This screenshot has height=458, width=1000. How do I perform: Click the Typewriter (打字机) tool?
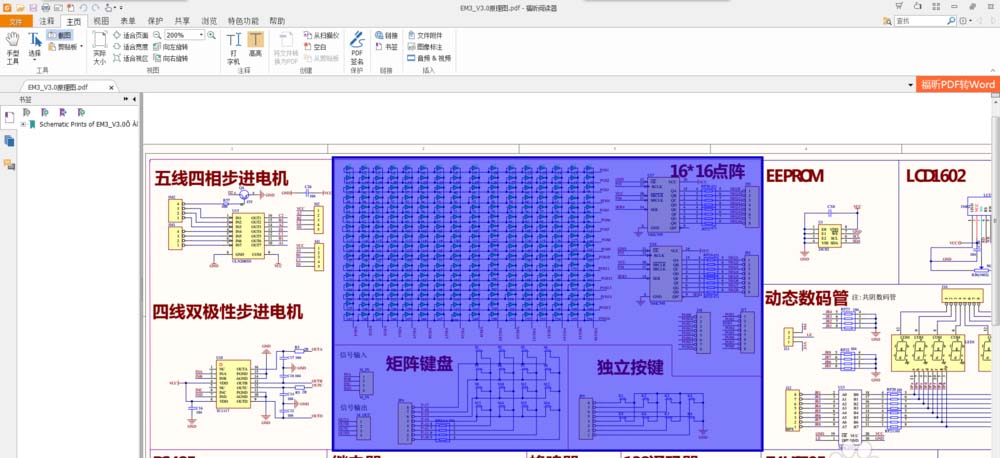tap(233, 46)
